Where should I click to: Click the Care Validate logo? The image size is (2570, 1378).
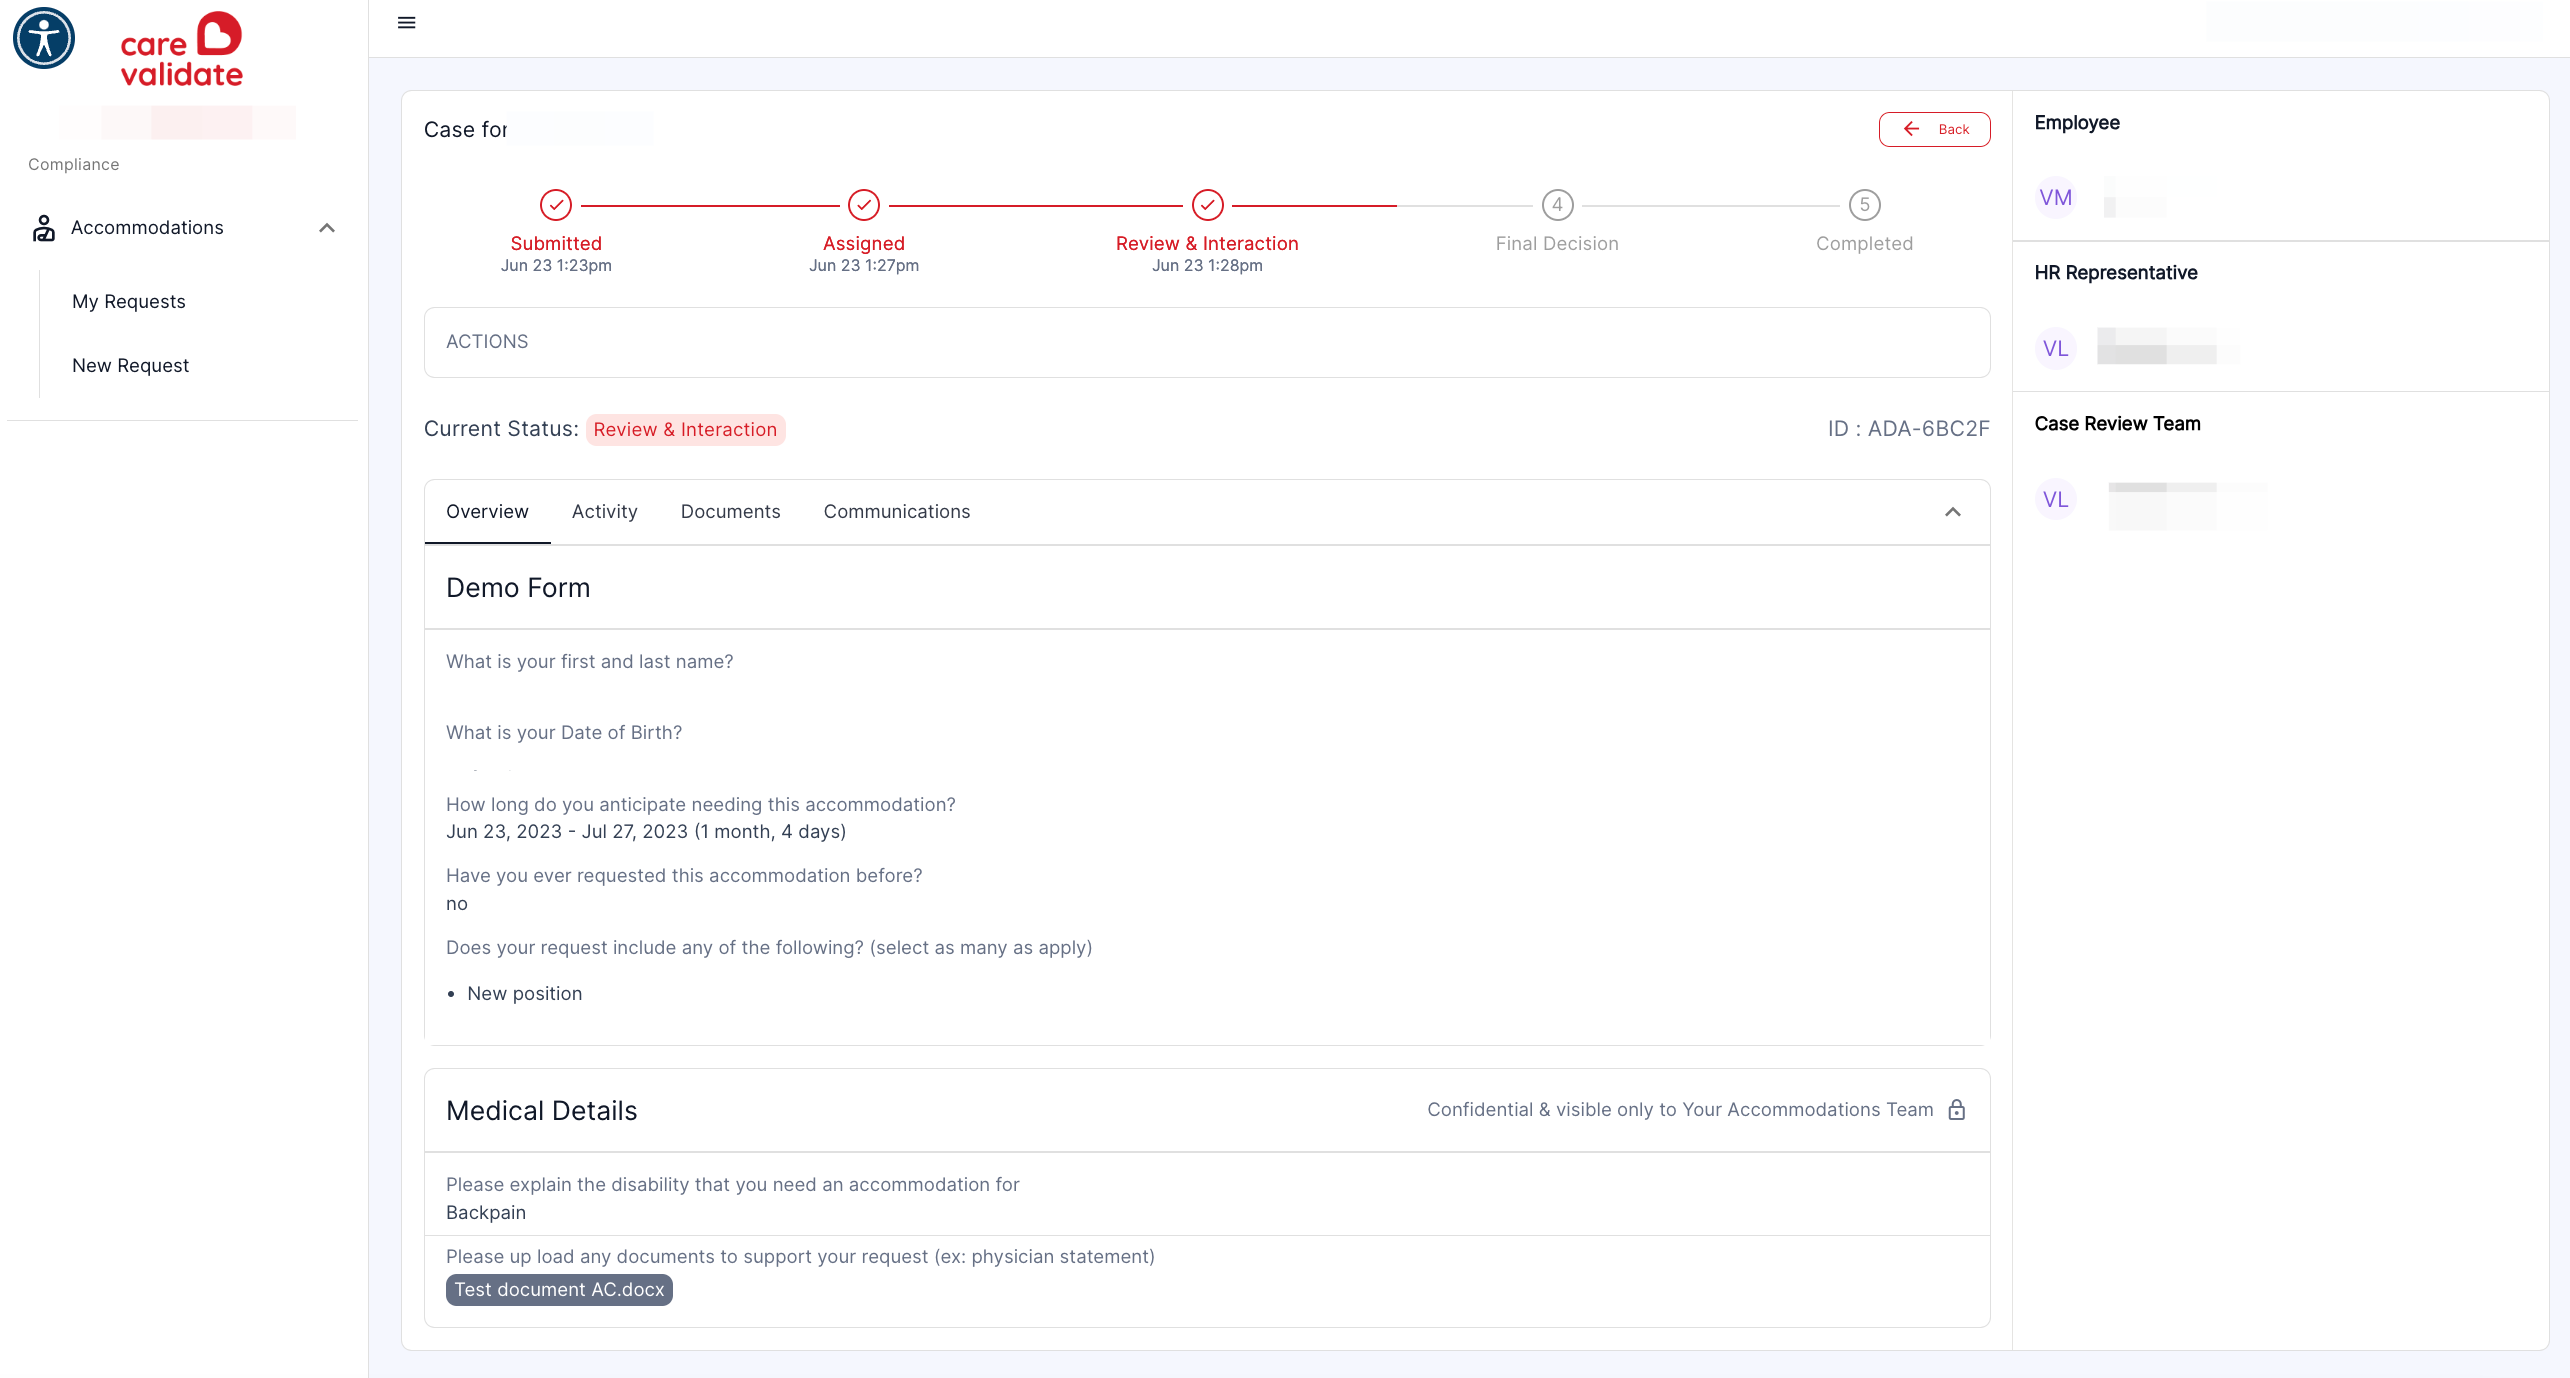pyautogui.click(x=181, y=49)
